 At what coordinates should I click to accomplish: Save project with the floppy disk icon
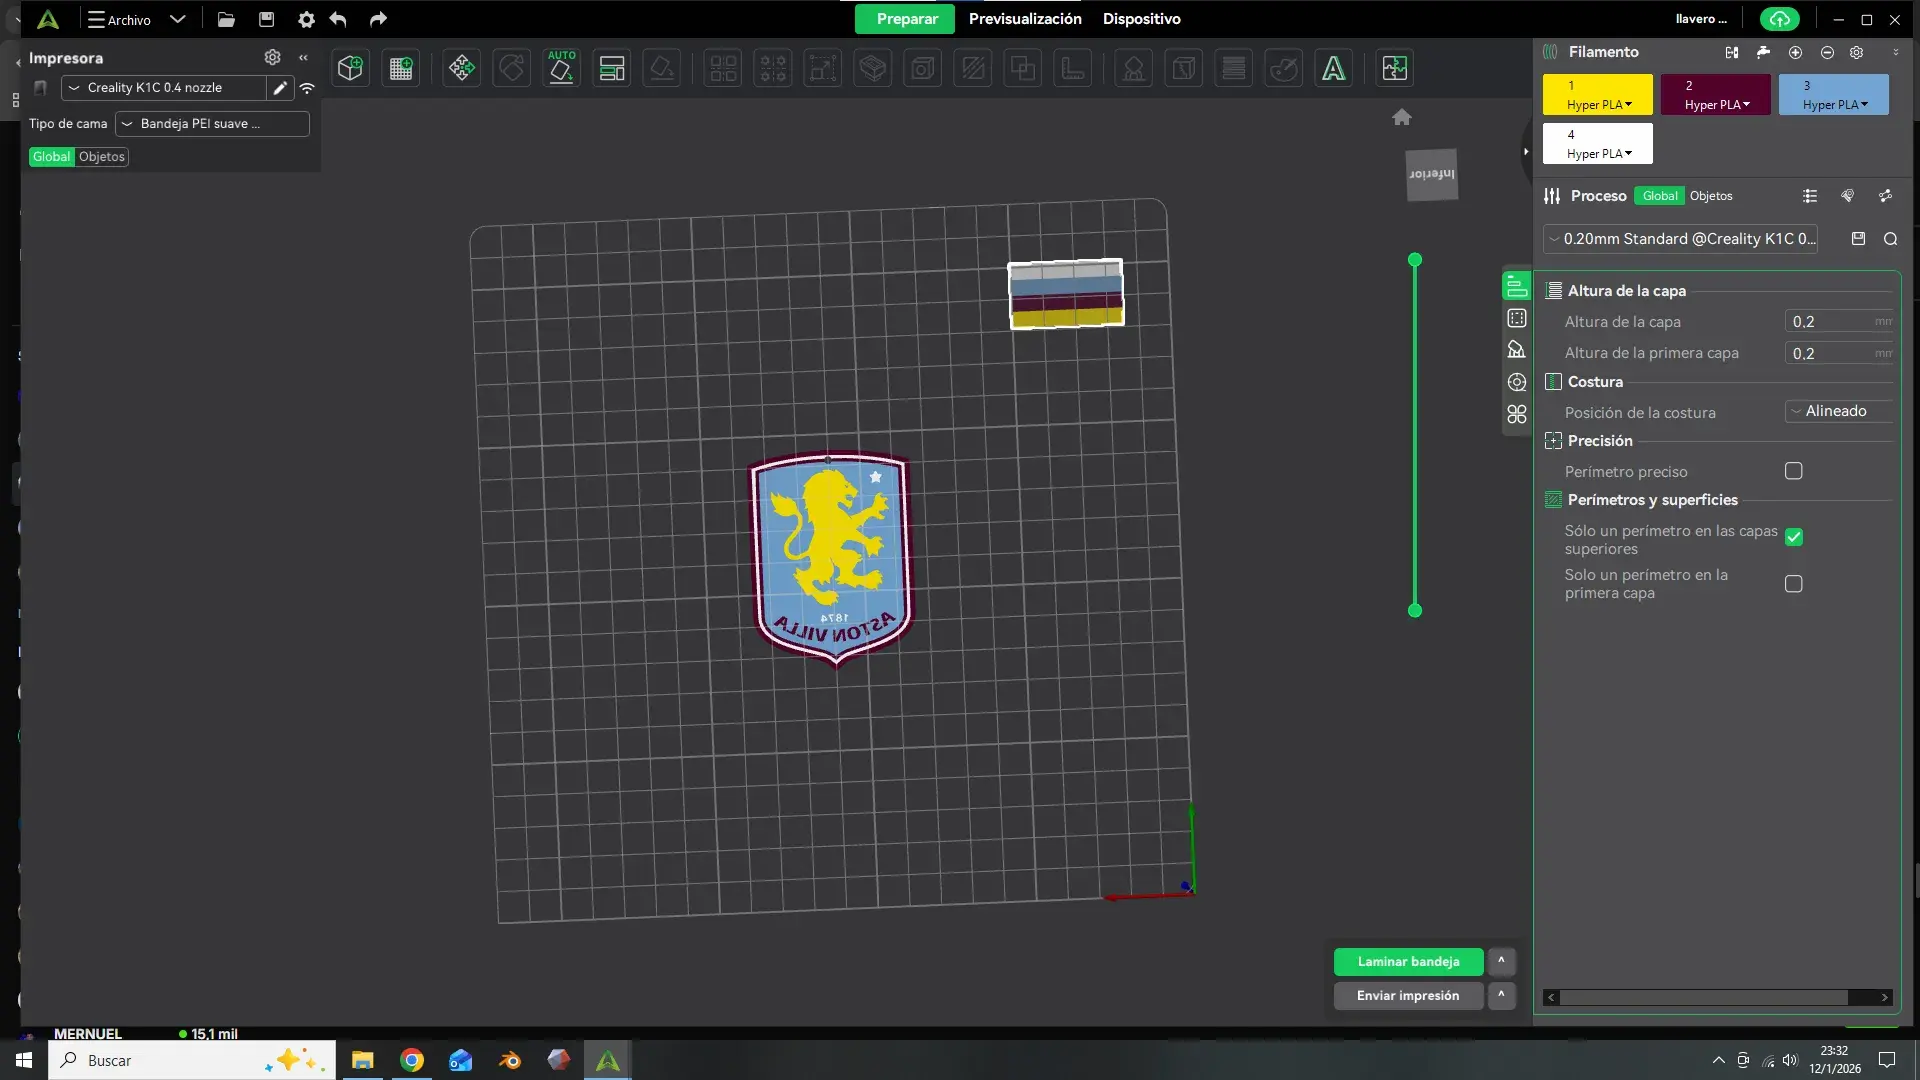266,19
